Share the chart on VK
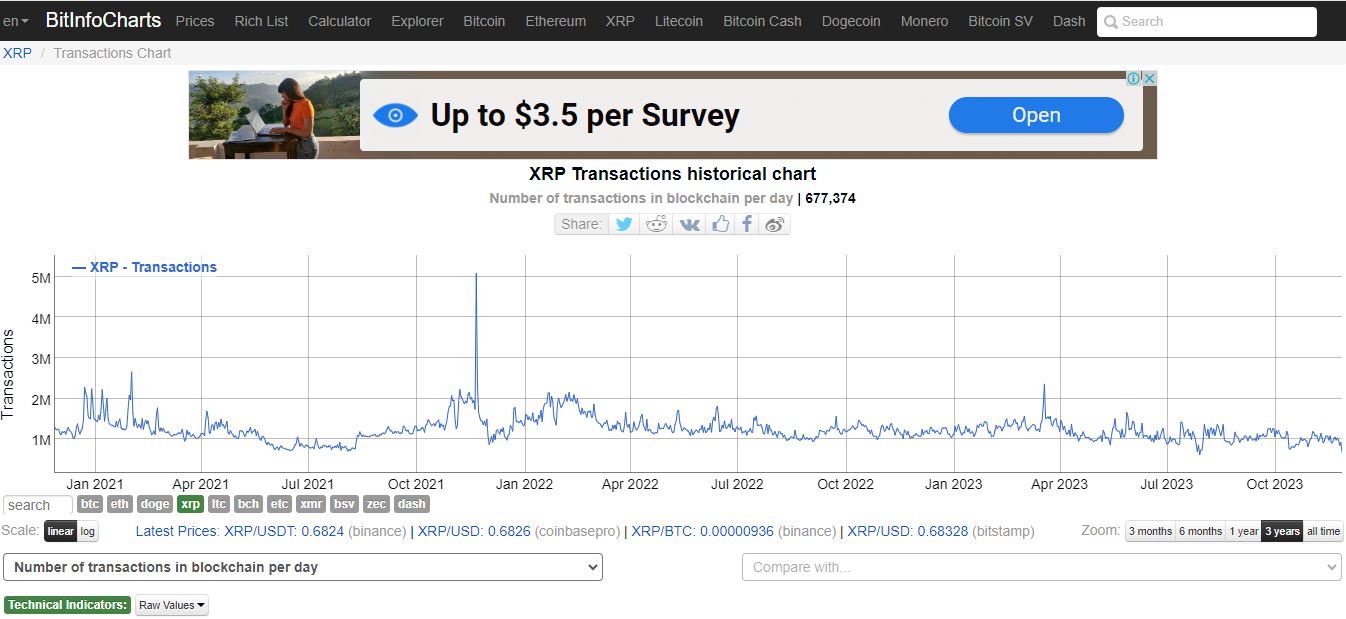 [x=689, y=224]
